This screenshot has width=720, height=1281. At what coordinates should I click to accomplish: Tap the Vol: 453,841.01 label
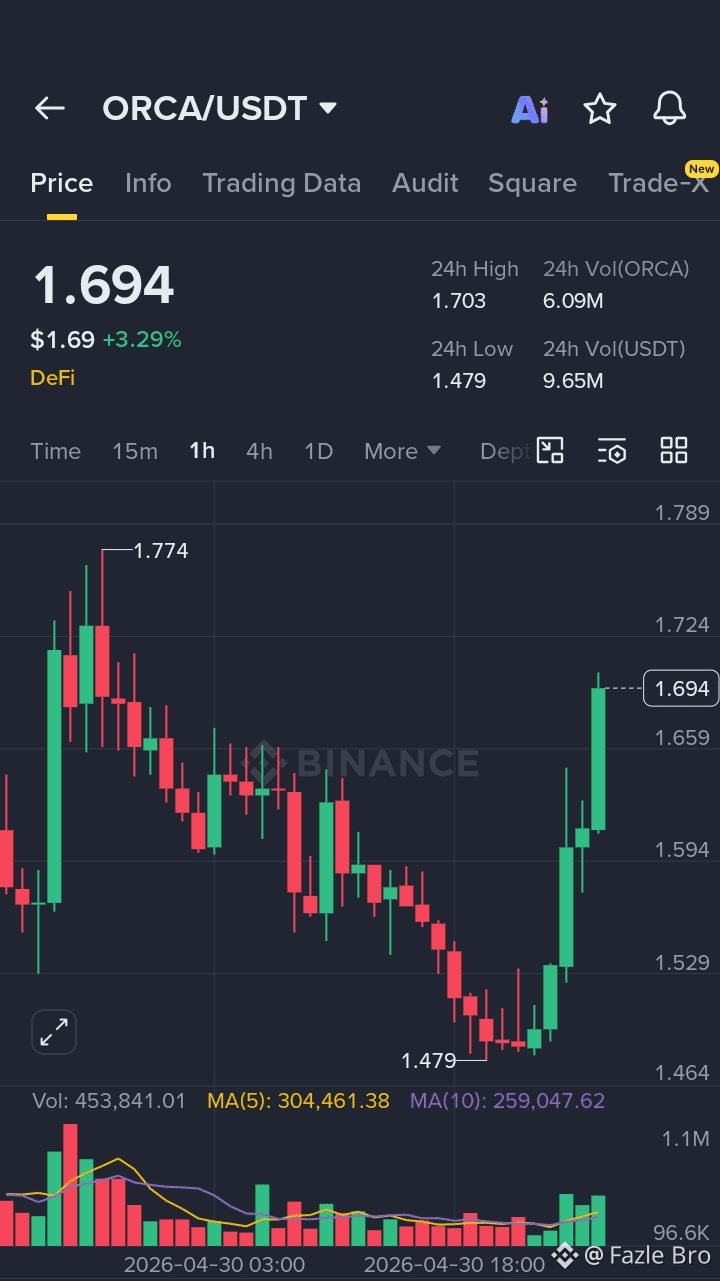pyautogui.click(x=109, y=1100)
